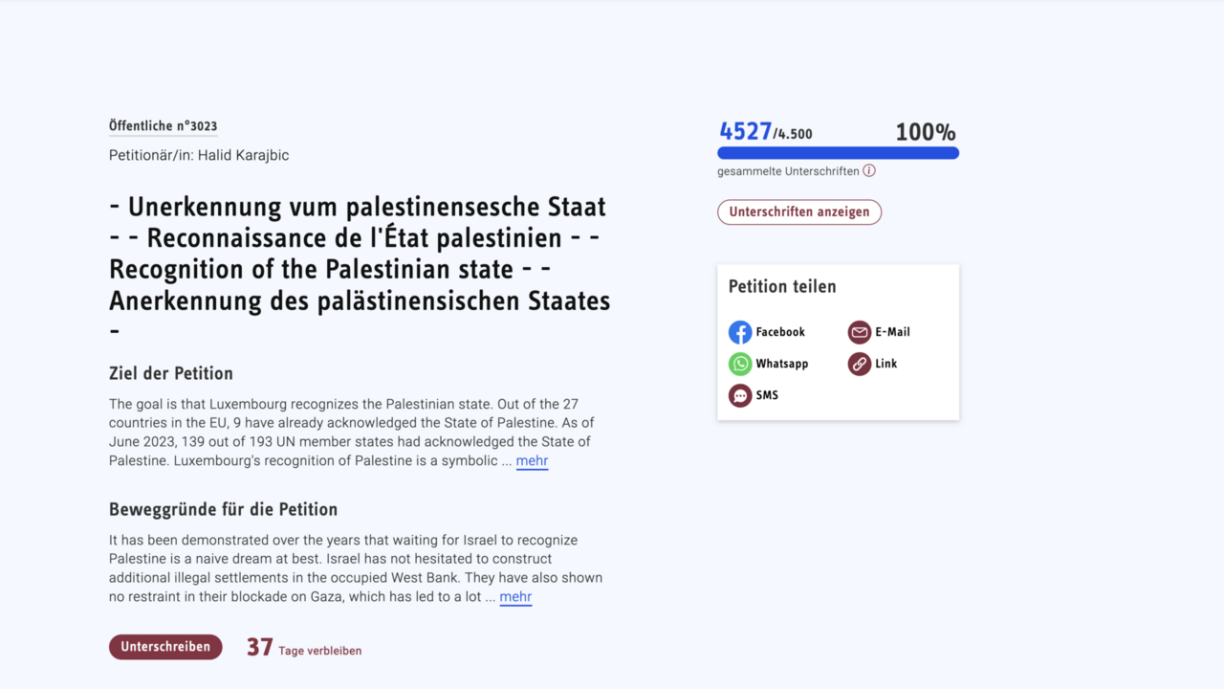
Task: Click the 37 Tage verbleiben counter
Action: pos(304,648)
